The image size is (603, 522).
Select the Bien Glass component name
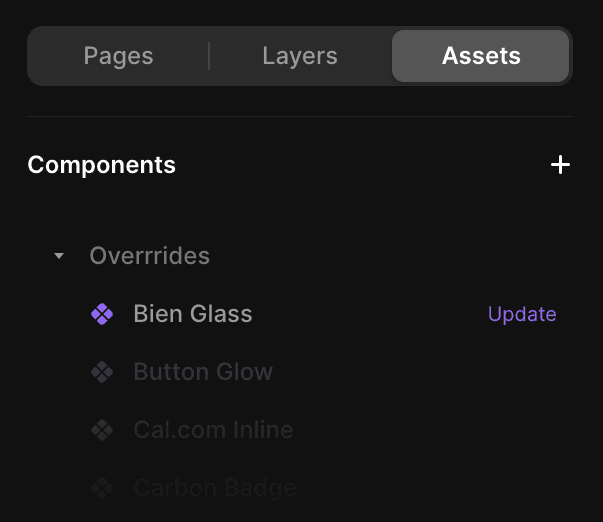pyautogui.click(x=192, y=314)
